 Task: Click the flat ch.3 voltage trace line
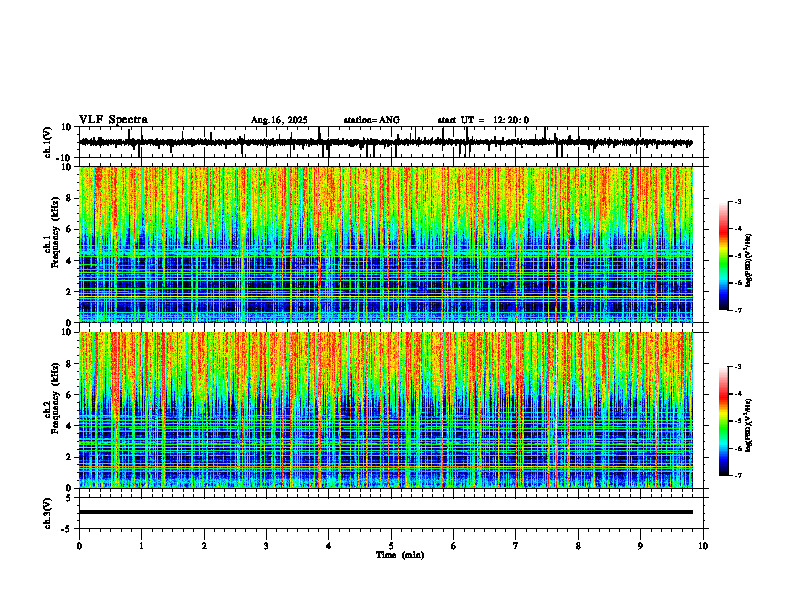[x=386, y=512]
